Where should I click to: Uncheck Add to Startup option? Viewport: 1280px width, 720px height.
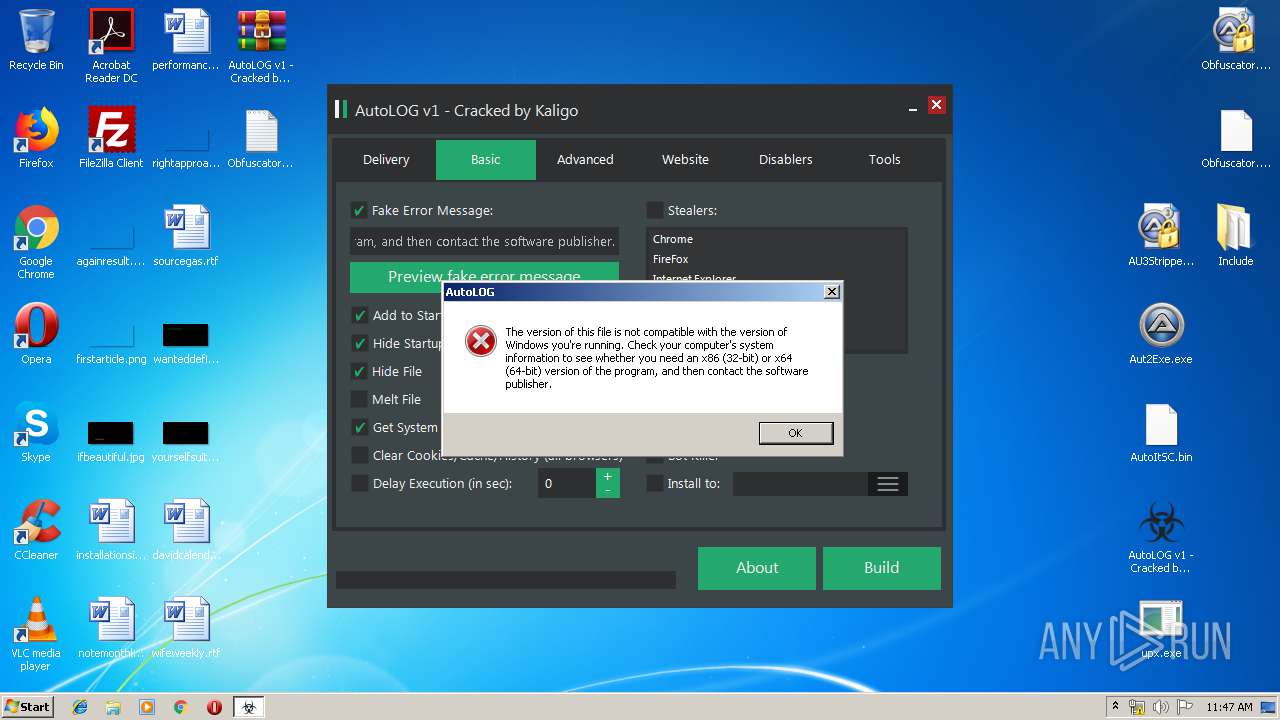[x=359, y=315]
